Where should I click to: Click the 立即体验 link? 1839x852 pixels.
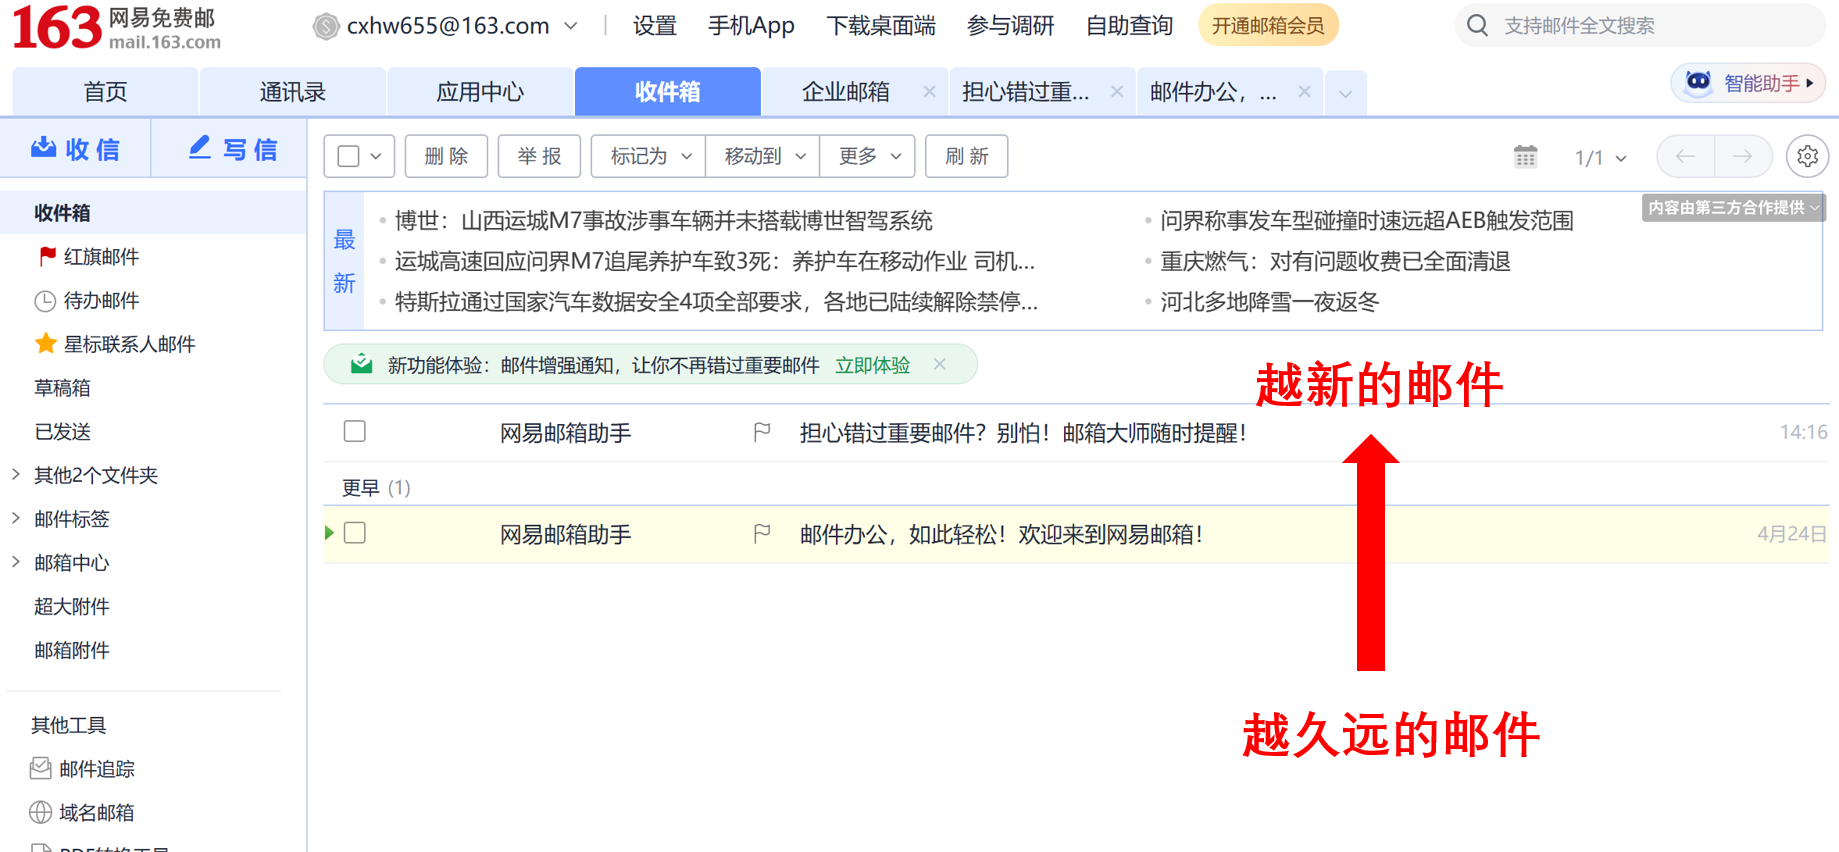click(x=873, y=365)
